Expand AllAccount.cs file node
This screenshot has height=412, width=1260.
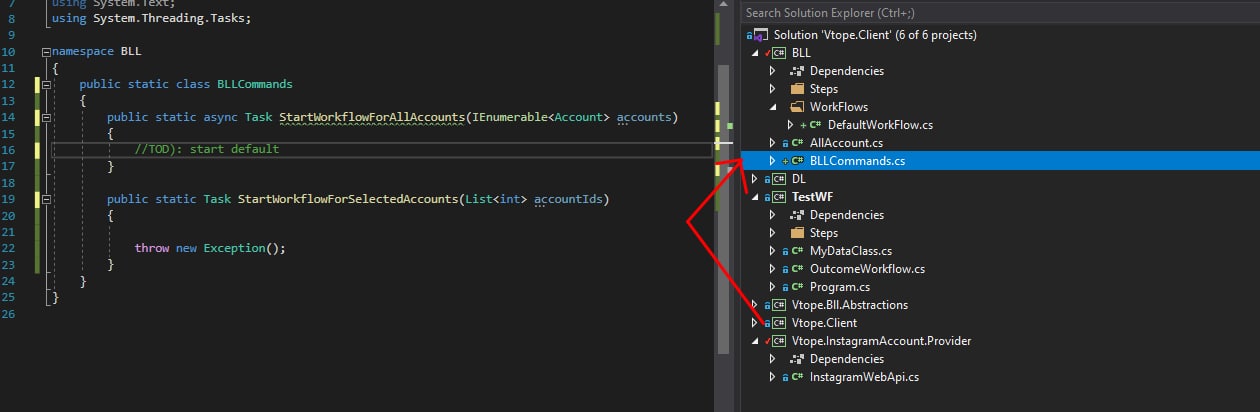pyautogui.click(x=772, y=143)
